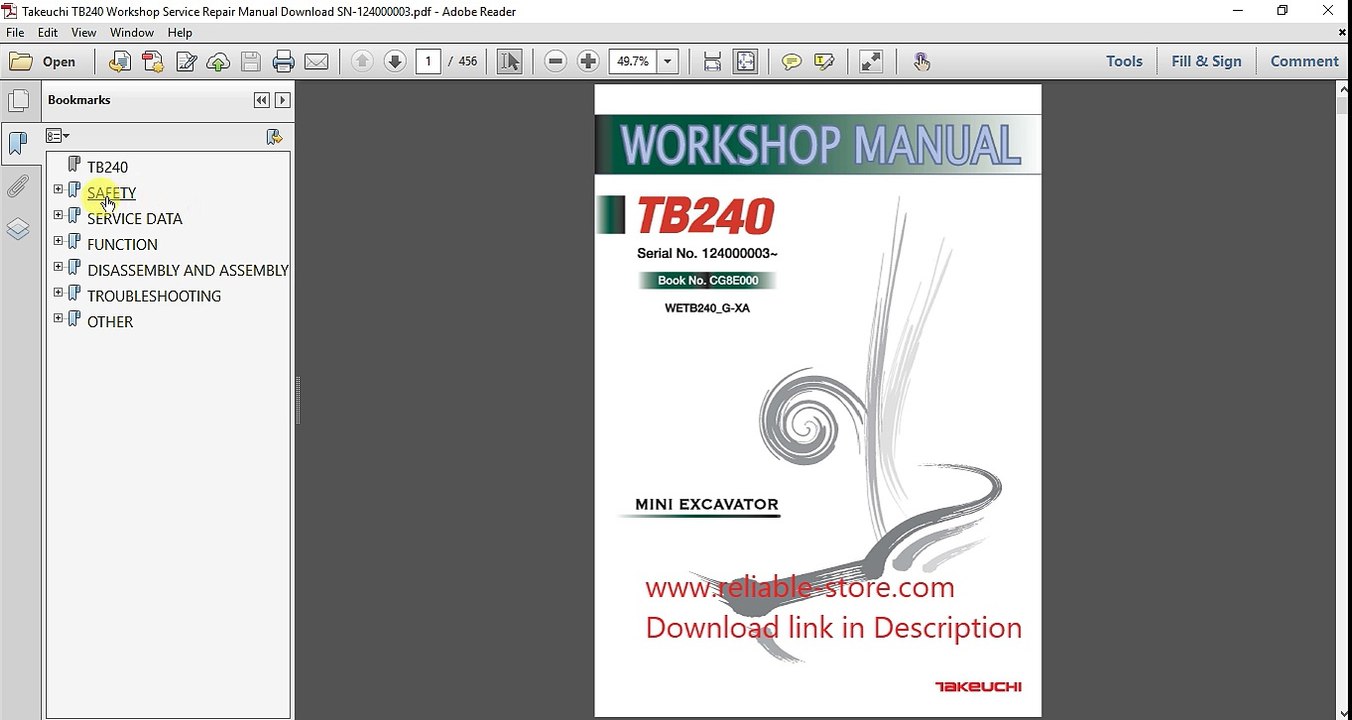Select the Highlight text tool

pyautogui.click(x=825, y=62)
